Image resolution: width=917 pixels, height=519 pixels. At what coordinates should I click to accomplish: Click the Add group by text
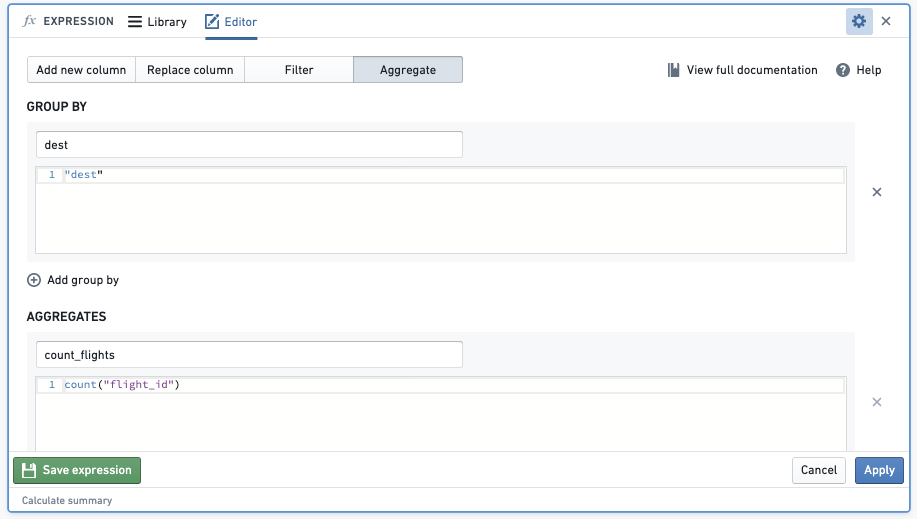tap(83, 280)
